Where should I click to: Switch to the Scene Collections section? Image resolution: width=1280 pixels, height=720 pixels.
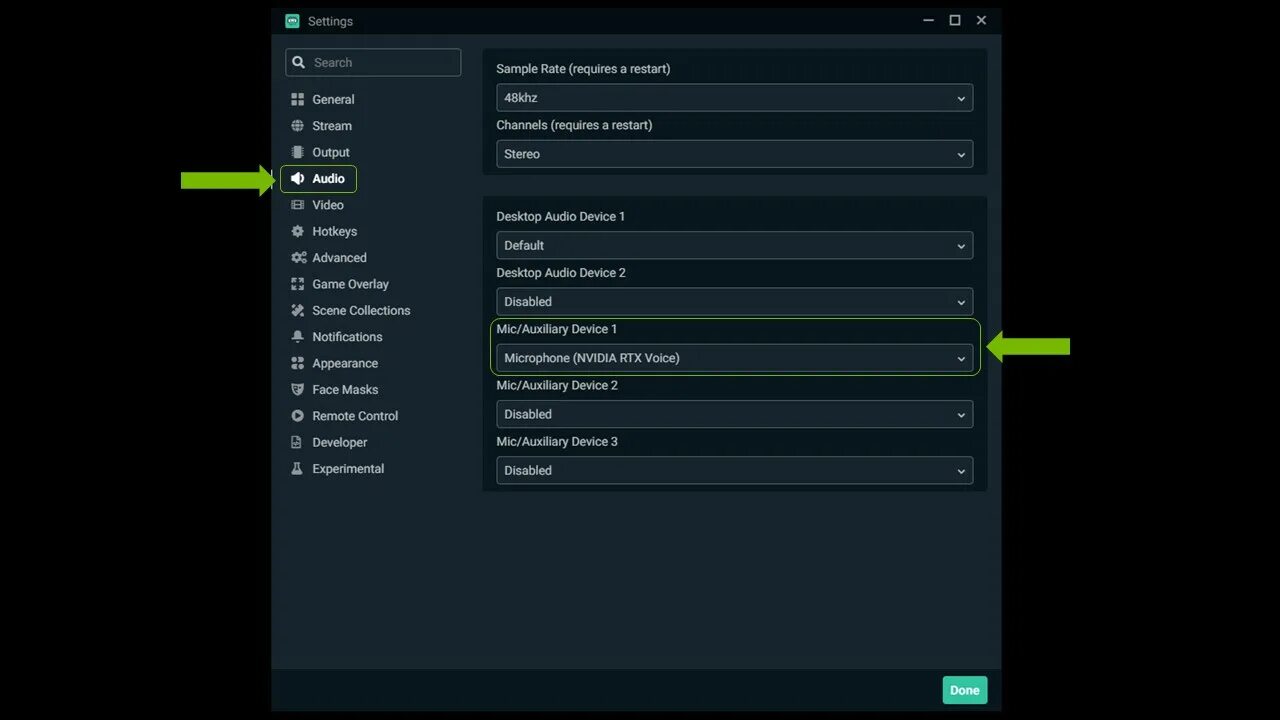pos(361,310)
